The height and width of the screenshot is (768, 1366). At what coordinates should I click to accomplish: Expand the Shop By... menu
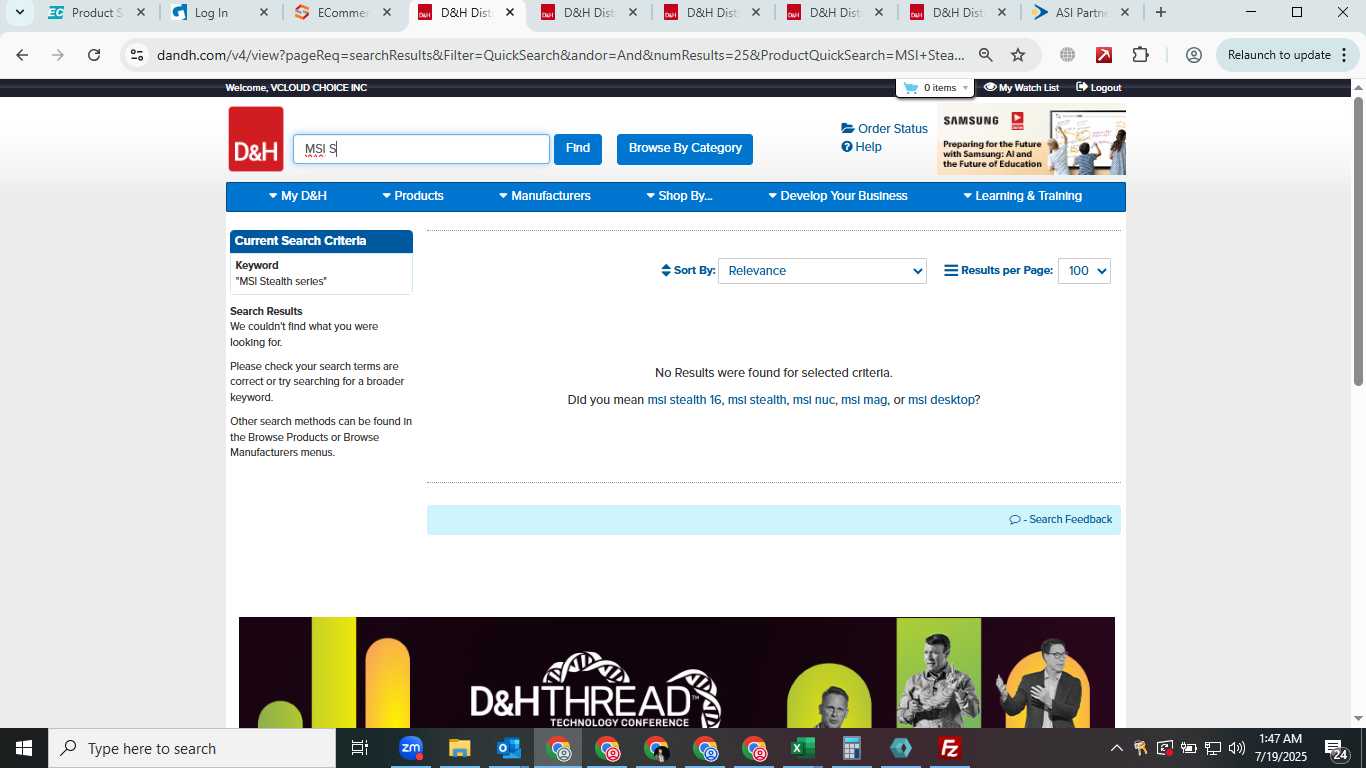679,196
